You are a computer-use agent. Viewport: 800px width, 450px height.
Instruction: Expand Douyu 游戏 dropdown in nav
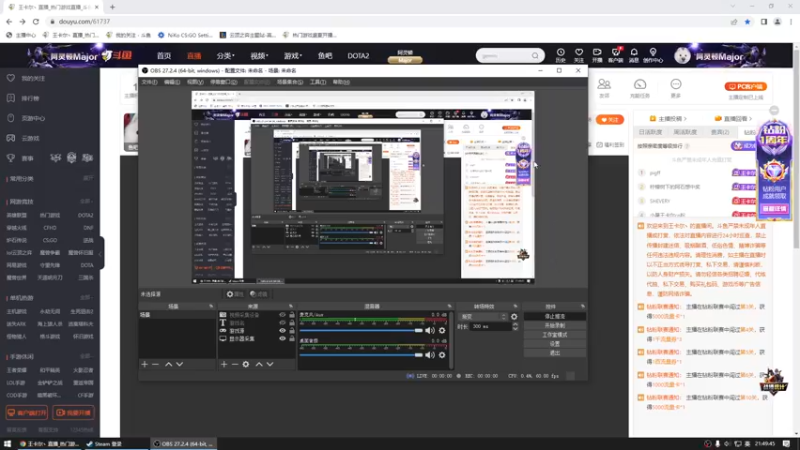pos(293,56)
